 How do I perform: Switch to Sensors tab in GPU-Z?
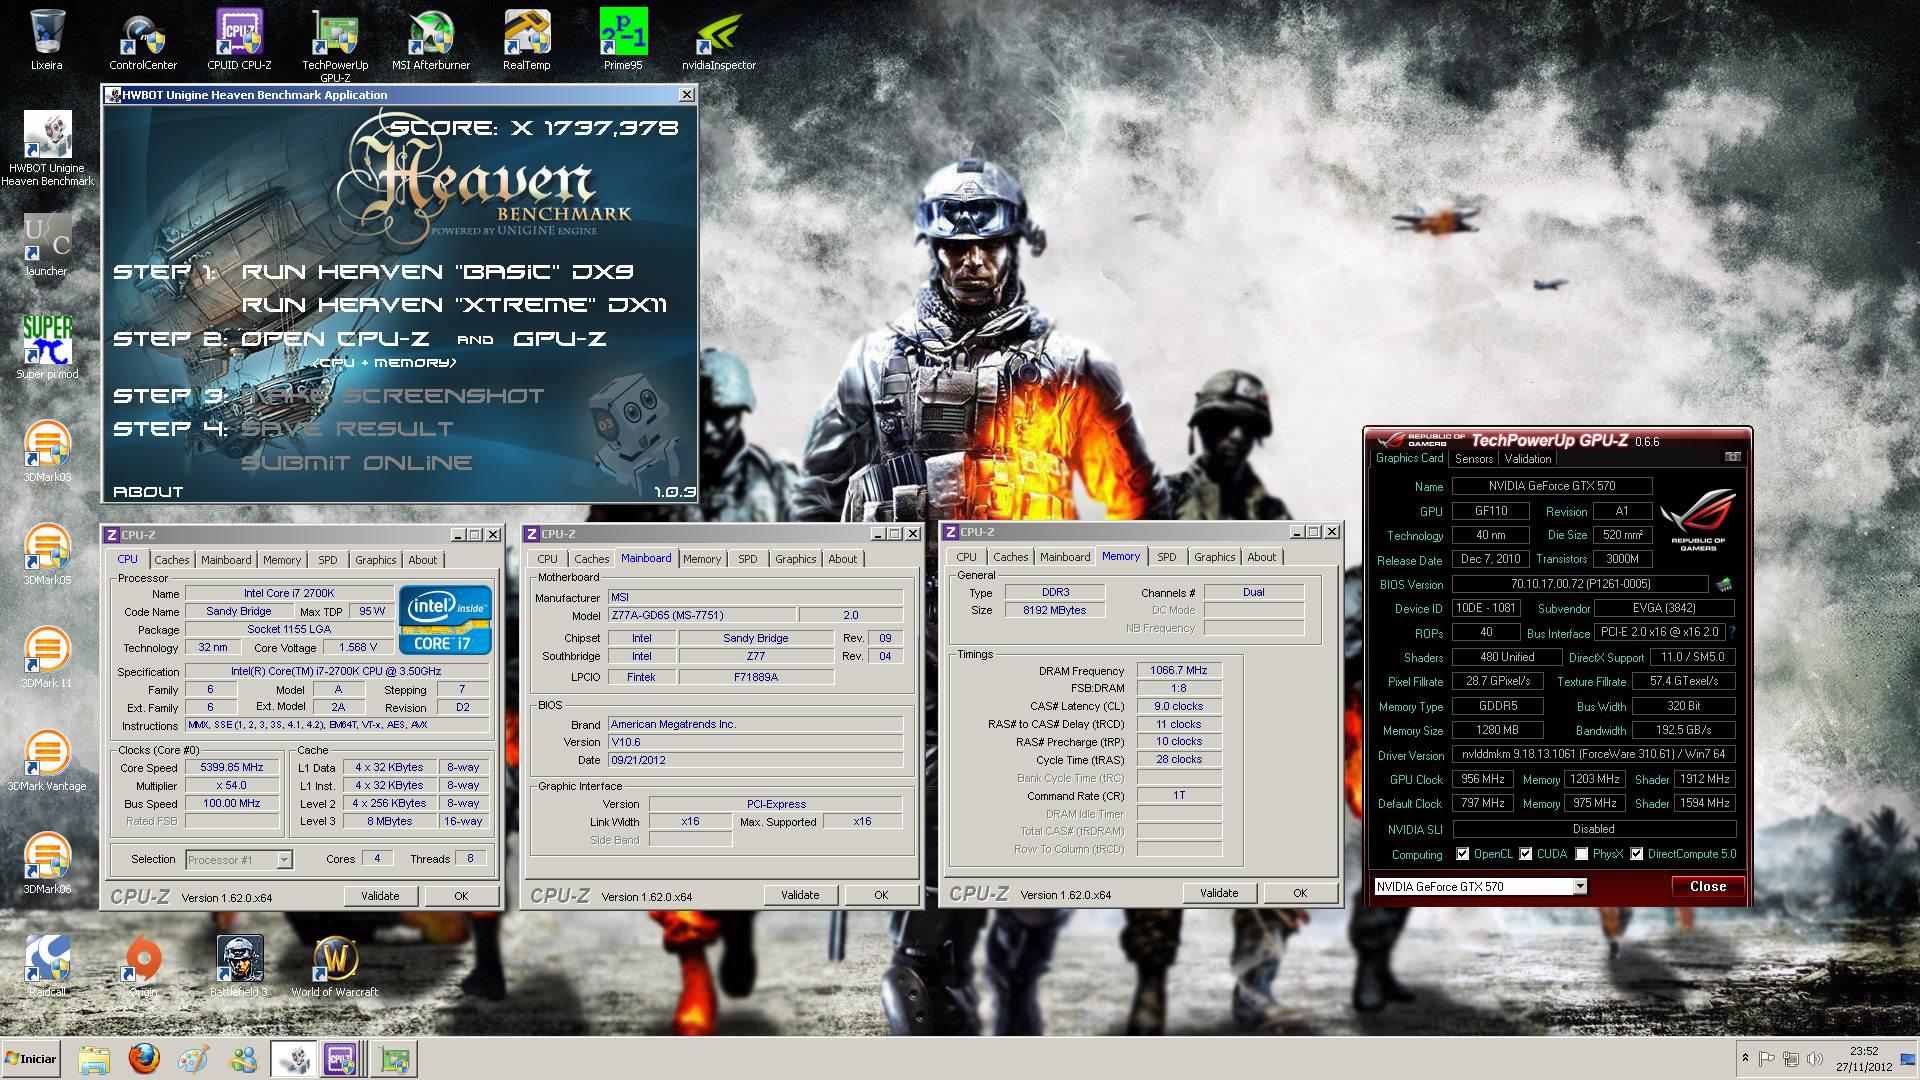coord(1474,459)
